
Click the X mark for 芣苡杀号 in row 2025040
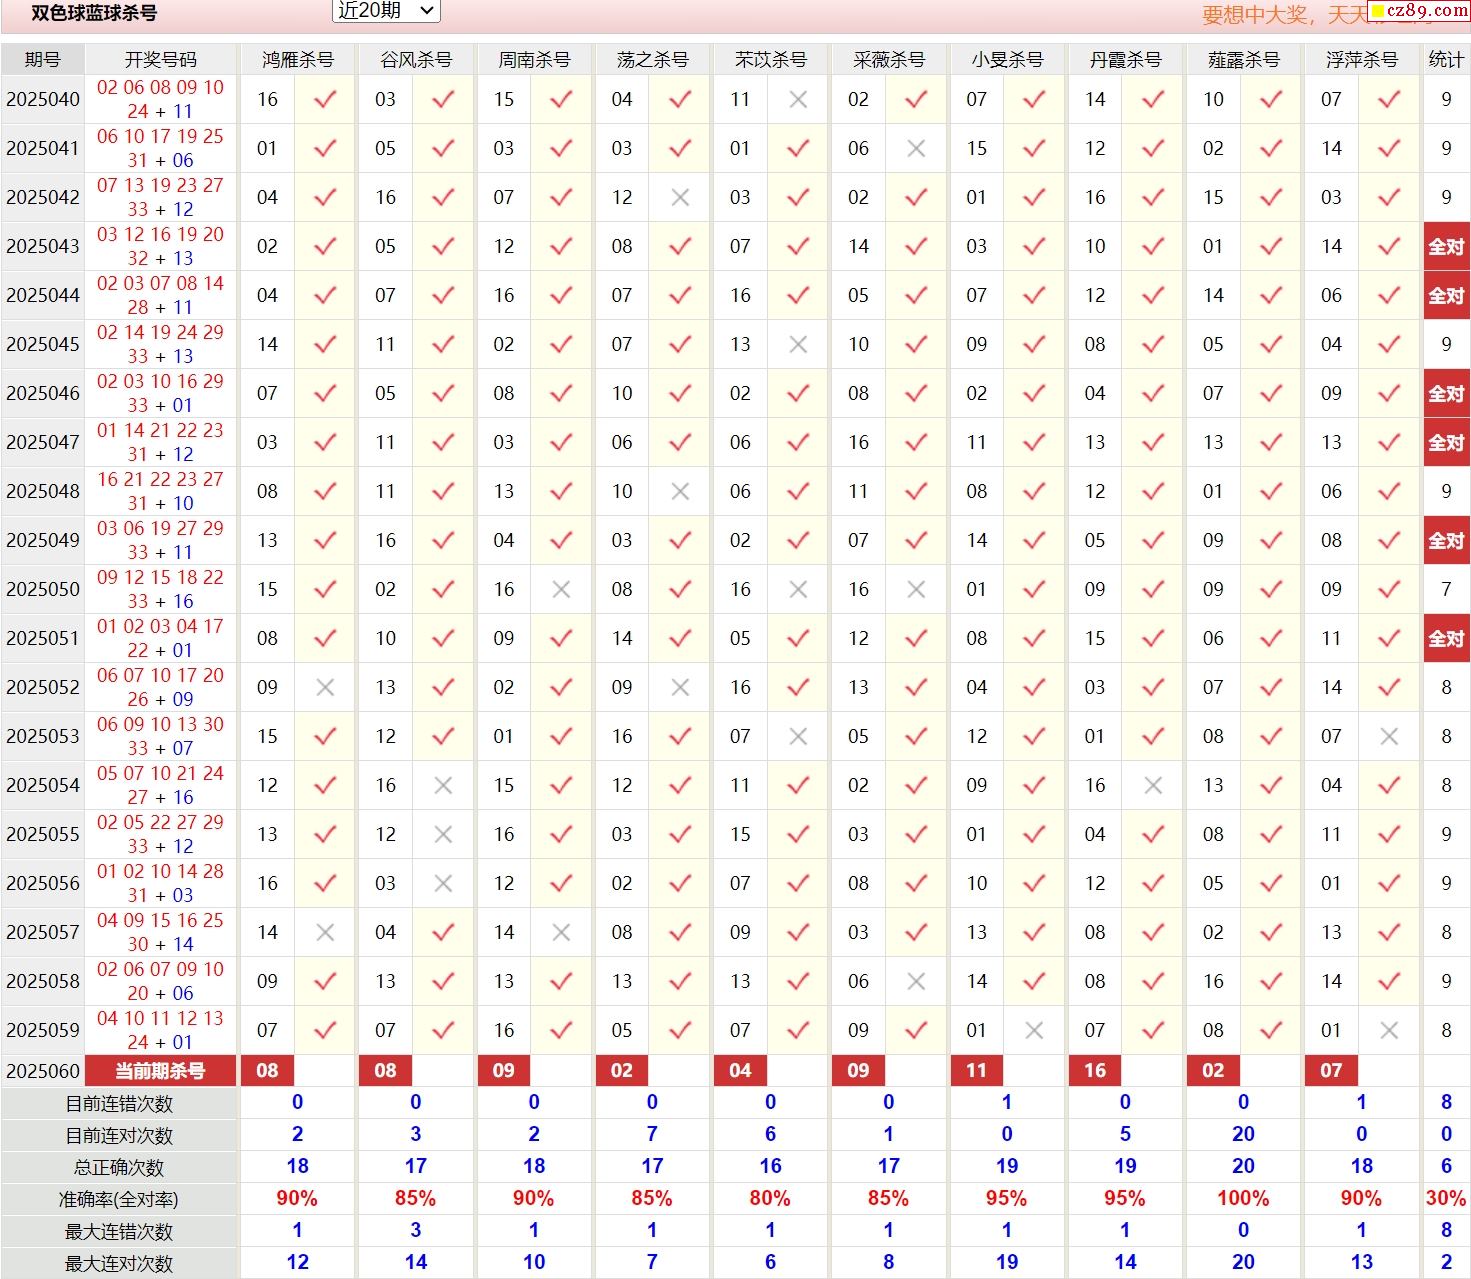point(798,99)
